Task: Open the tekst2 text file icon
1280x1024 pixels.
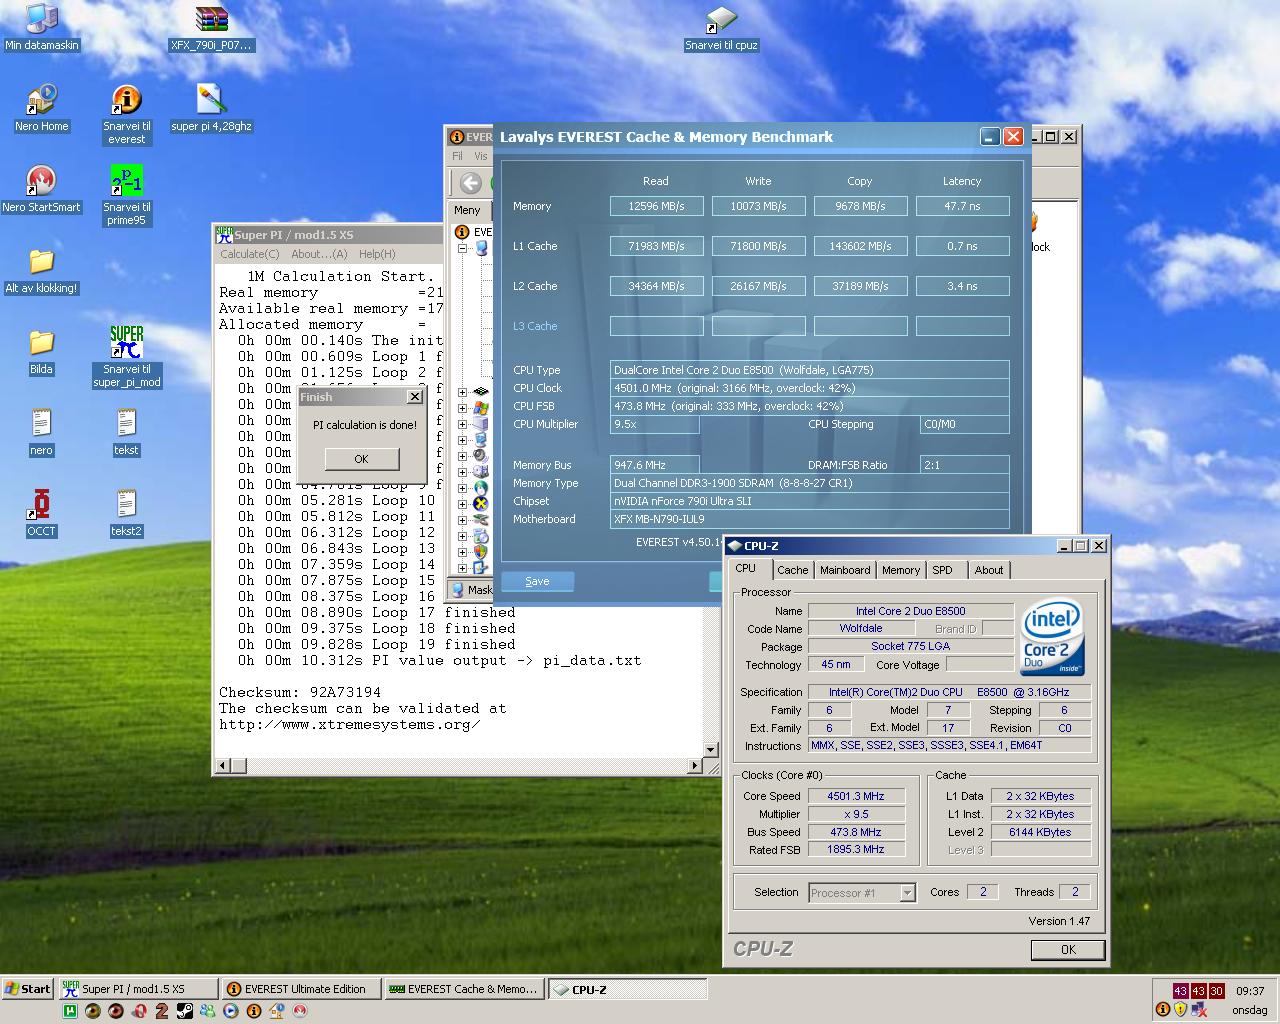Action: coord(126,513)
